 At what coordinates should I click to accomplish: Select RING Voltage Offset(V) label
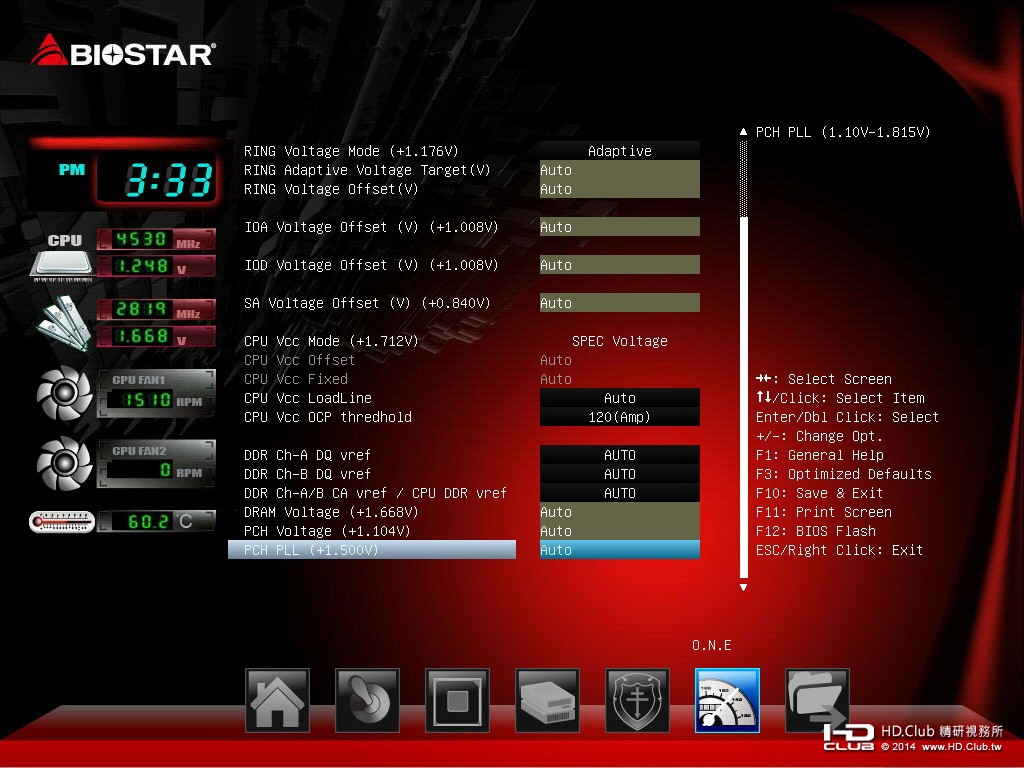tap(331, 189)
